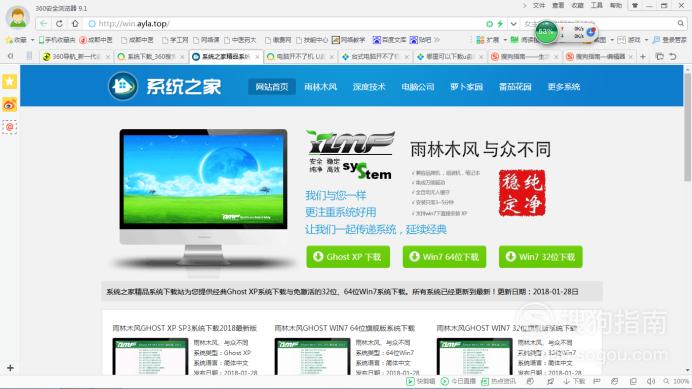Click the user avatar icon
The height and width of the screenshot is (389, 692).
tap(18, 18)
